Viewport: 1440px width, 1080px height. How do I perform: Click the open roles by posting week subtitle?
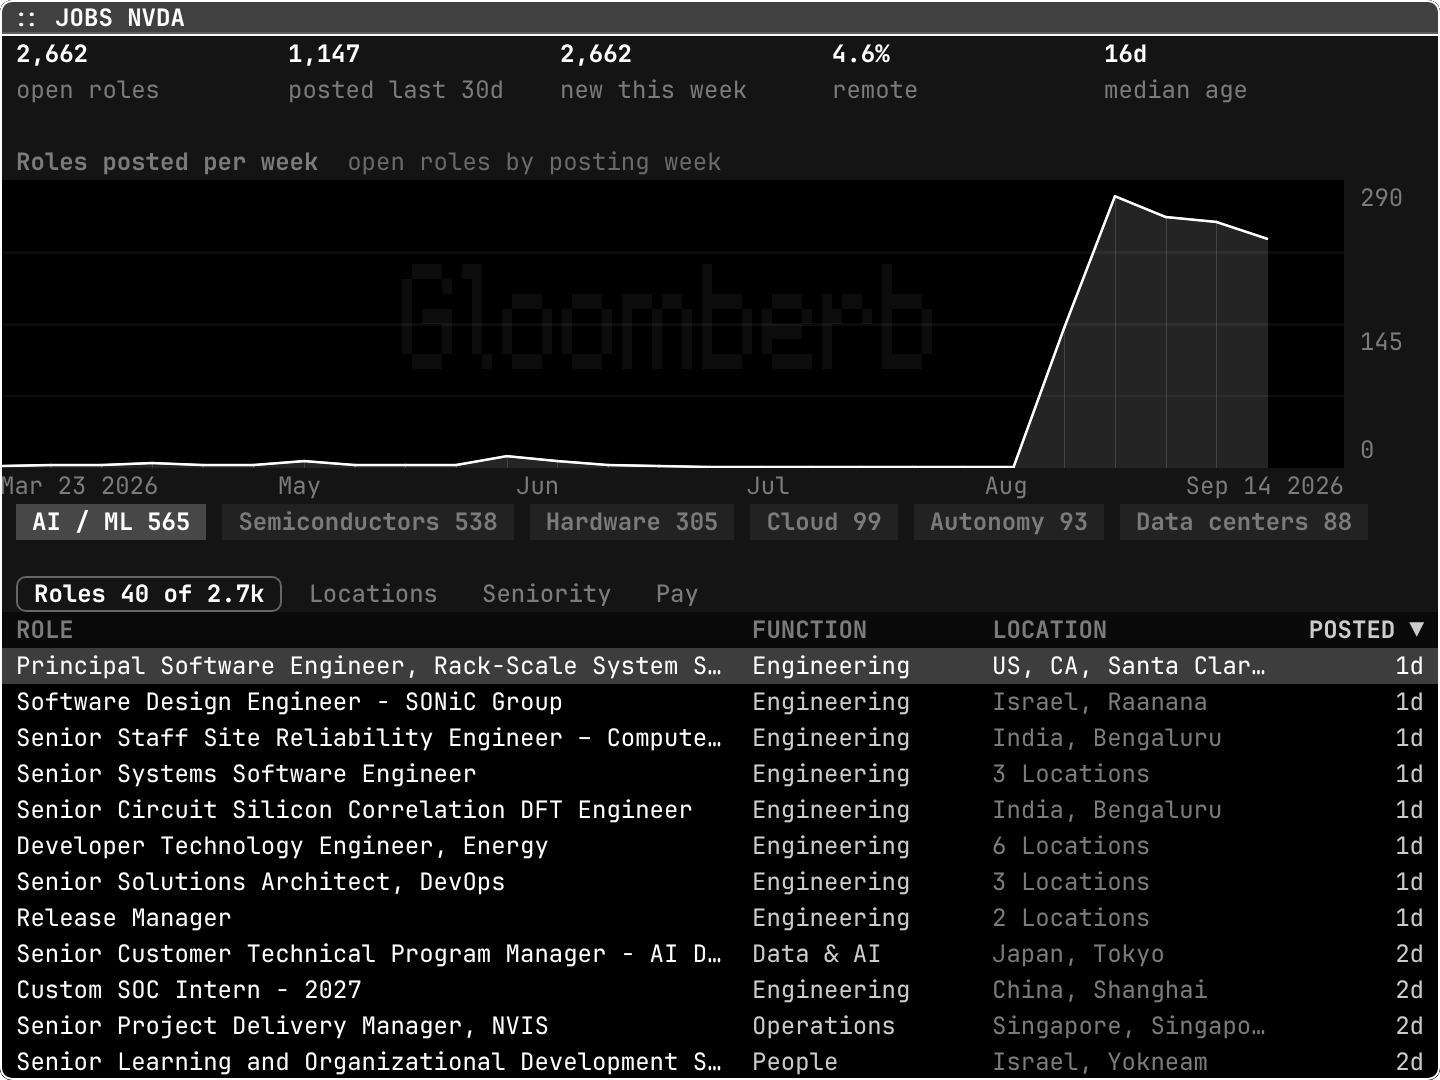point(534,162)
